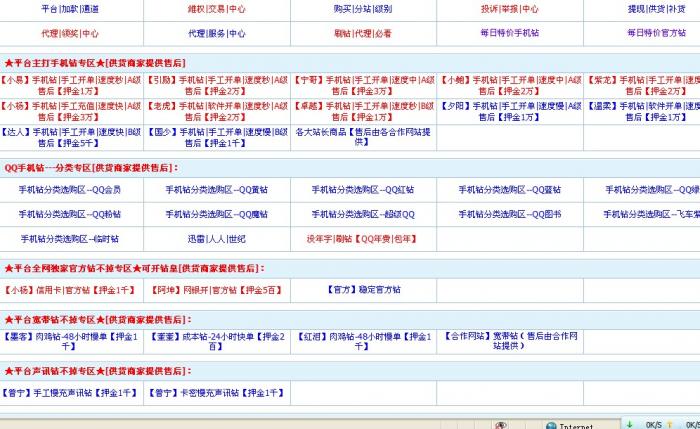Select 【小杨】手机钻 手工充值 supplier
The width and height of the screenshot is (700, 429).
pos(71,111)
